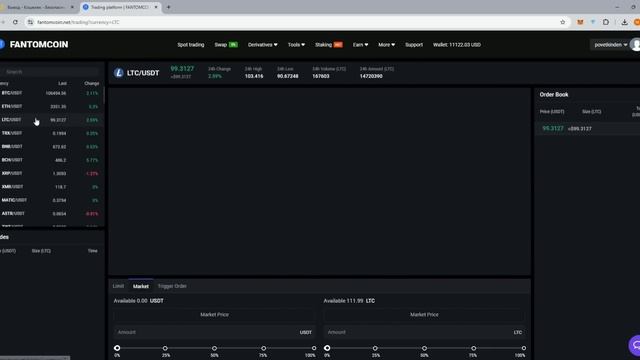Click the Wallet balance link
Viewport: 640px width, 360px height.
457,44
